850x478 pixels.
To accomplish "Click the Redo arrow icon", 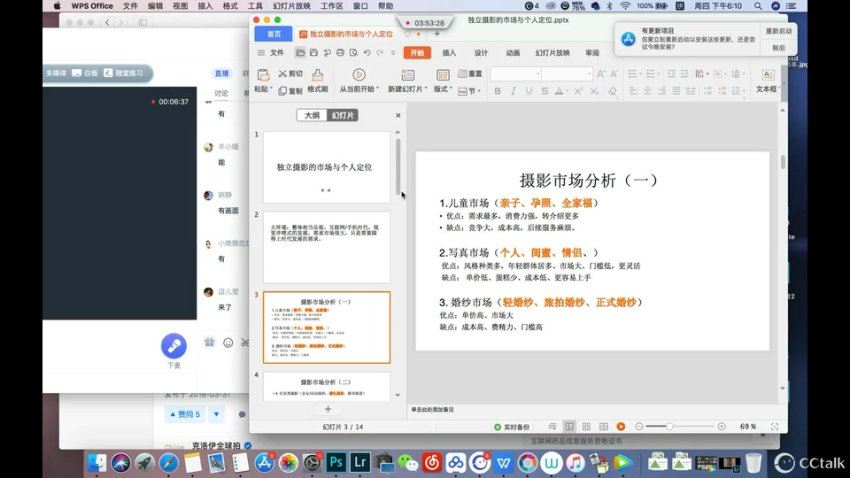I will tap(380, 53).
